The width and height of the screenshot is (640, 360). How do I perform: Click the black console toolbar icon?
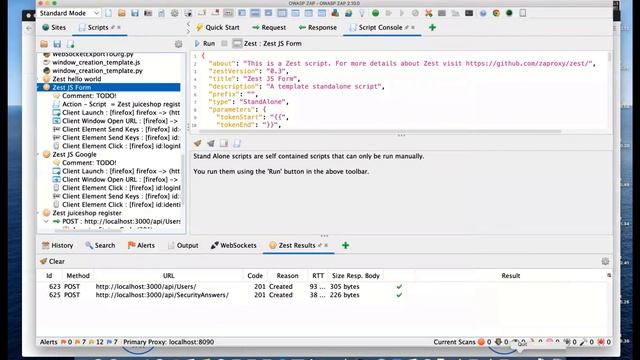coord(469,13)
